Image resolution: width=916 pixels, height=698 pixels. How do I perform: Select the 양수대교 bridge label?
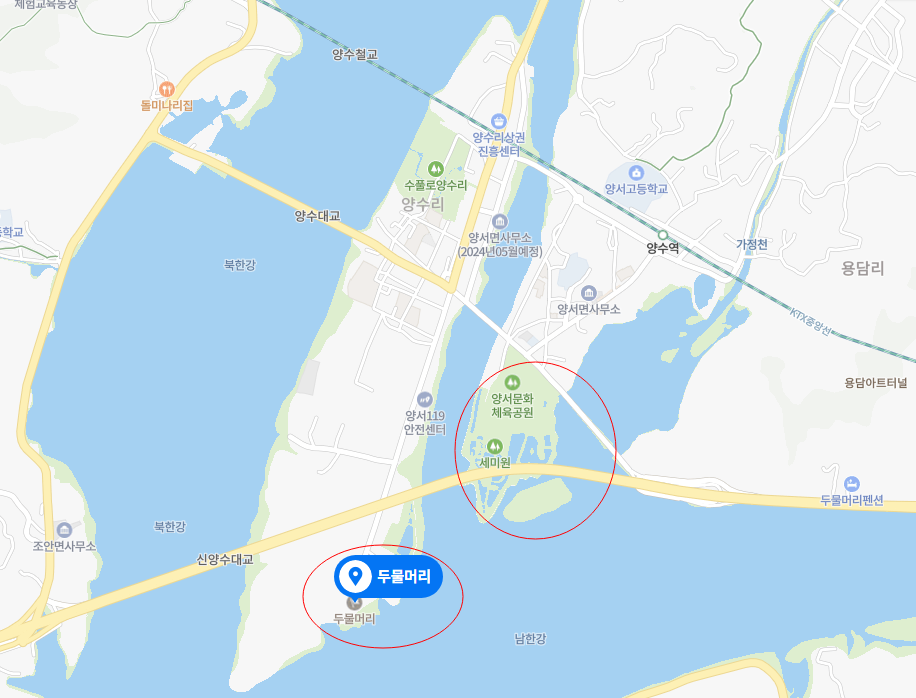coord(317,216)
